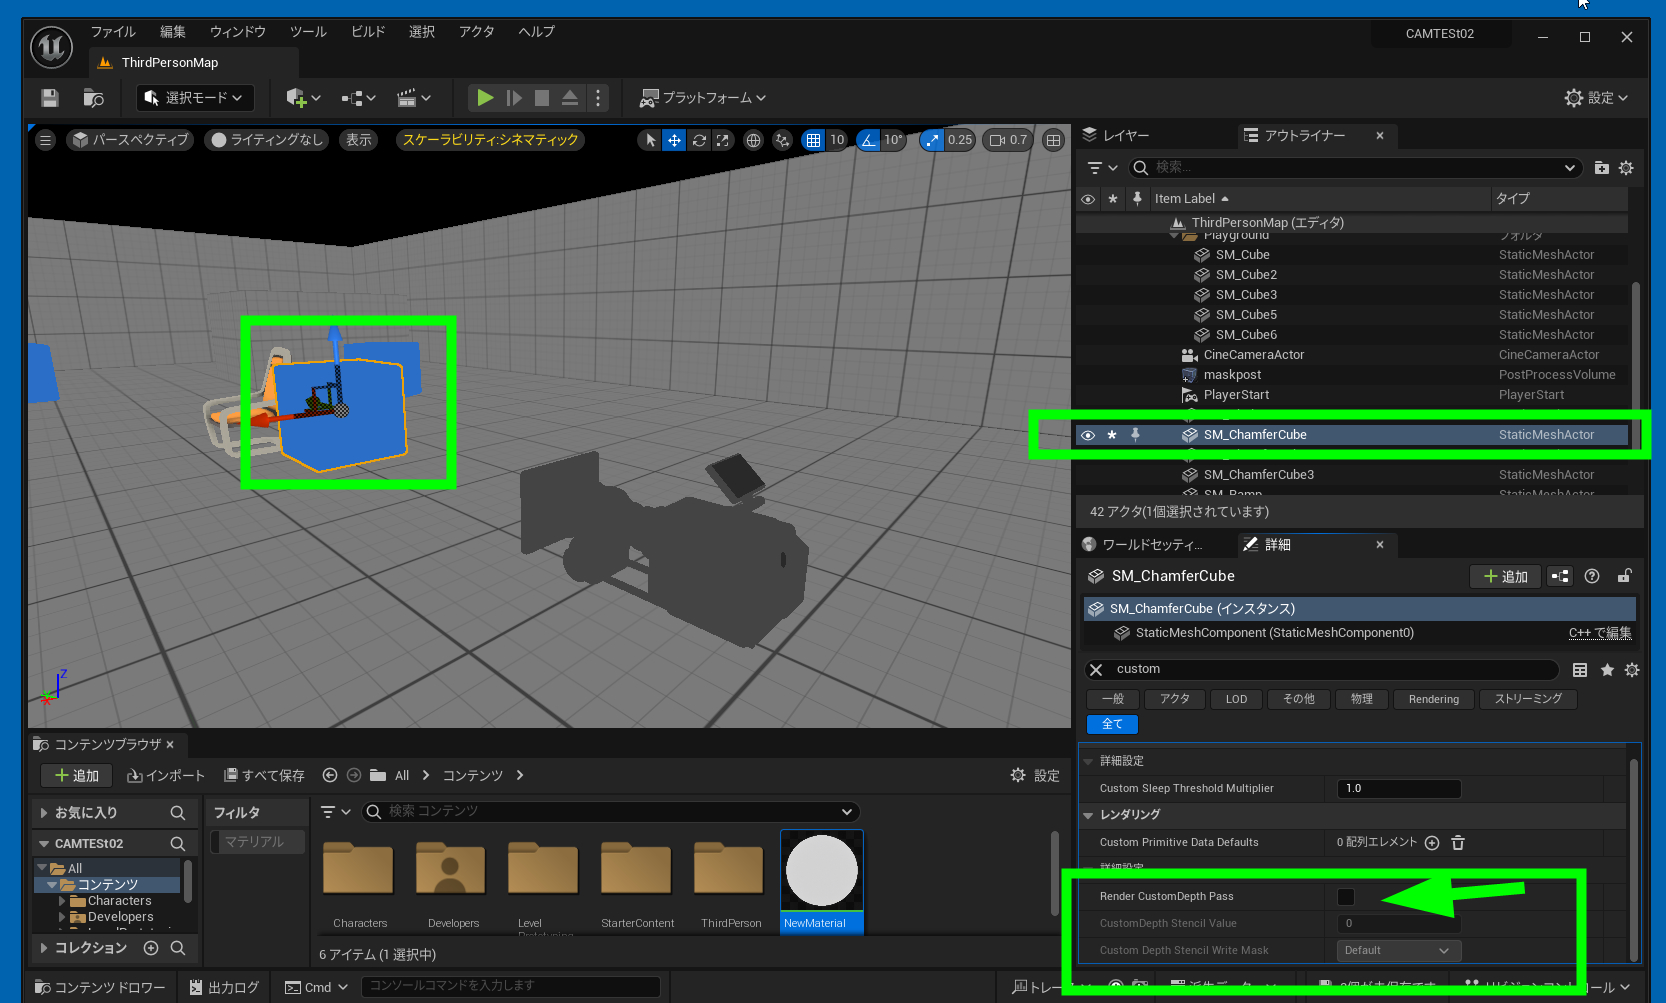Toggle camera speed 0.7 button in viewport
This screenshot has height=1003, width=1666.
coord(1008,140)
